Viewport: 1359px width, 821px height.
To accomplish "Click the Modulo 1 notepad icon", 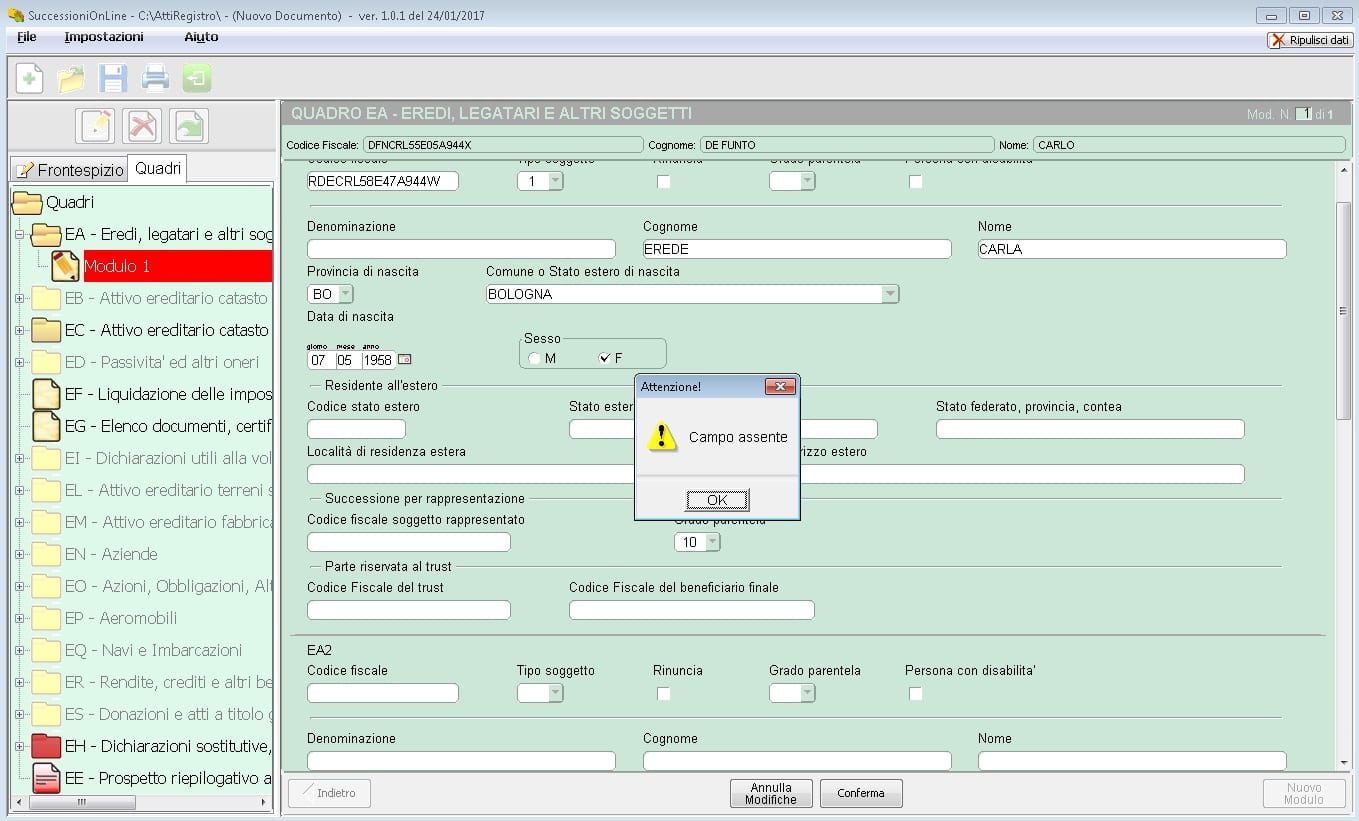I will click(x=65, y=266).
